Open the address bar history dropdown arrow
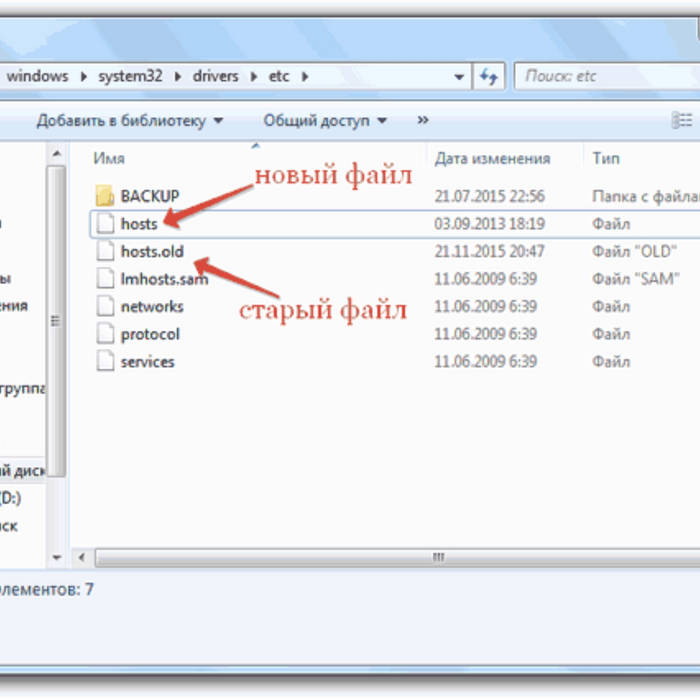Viewport: 700px width, 700px height. 459,76
